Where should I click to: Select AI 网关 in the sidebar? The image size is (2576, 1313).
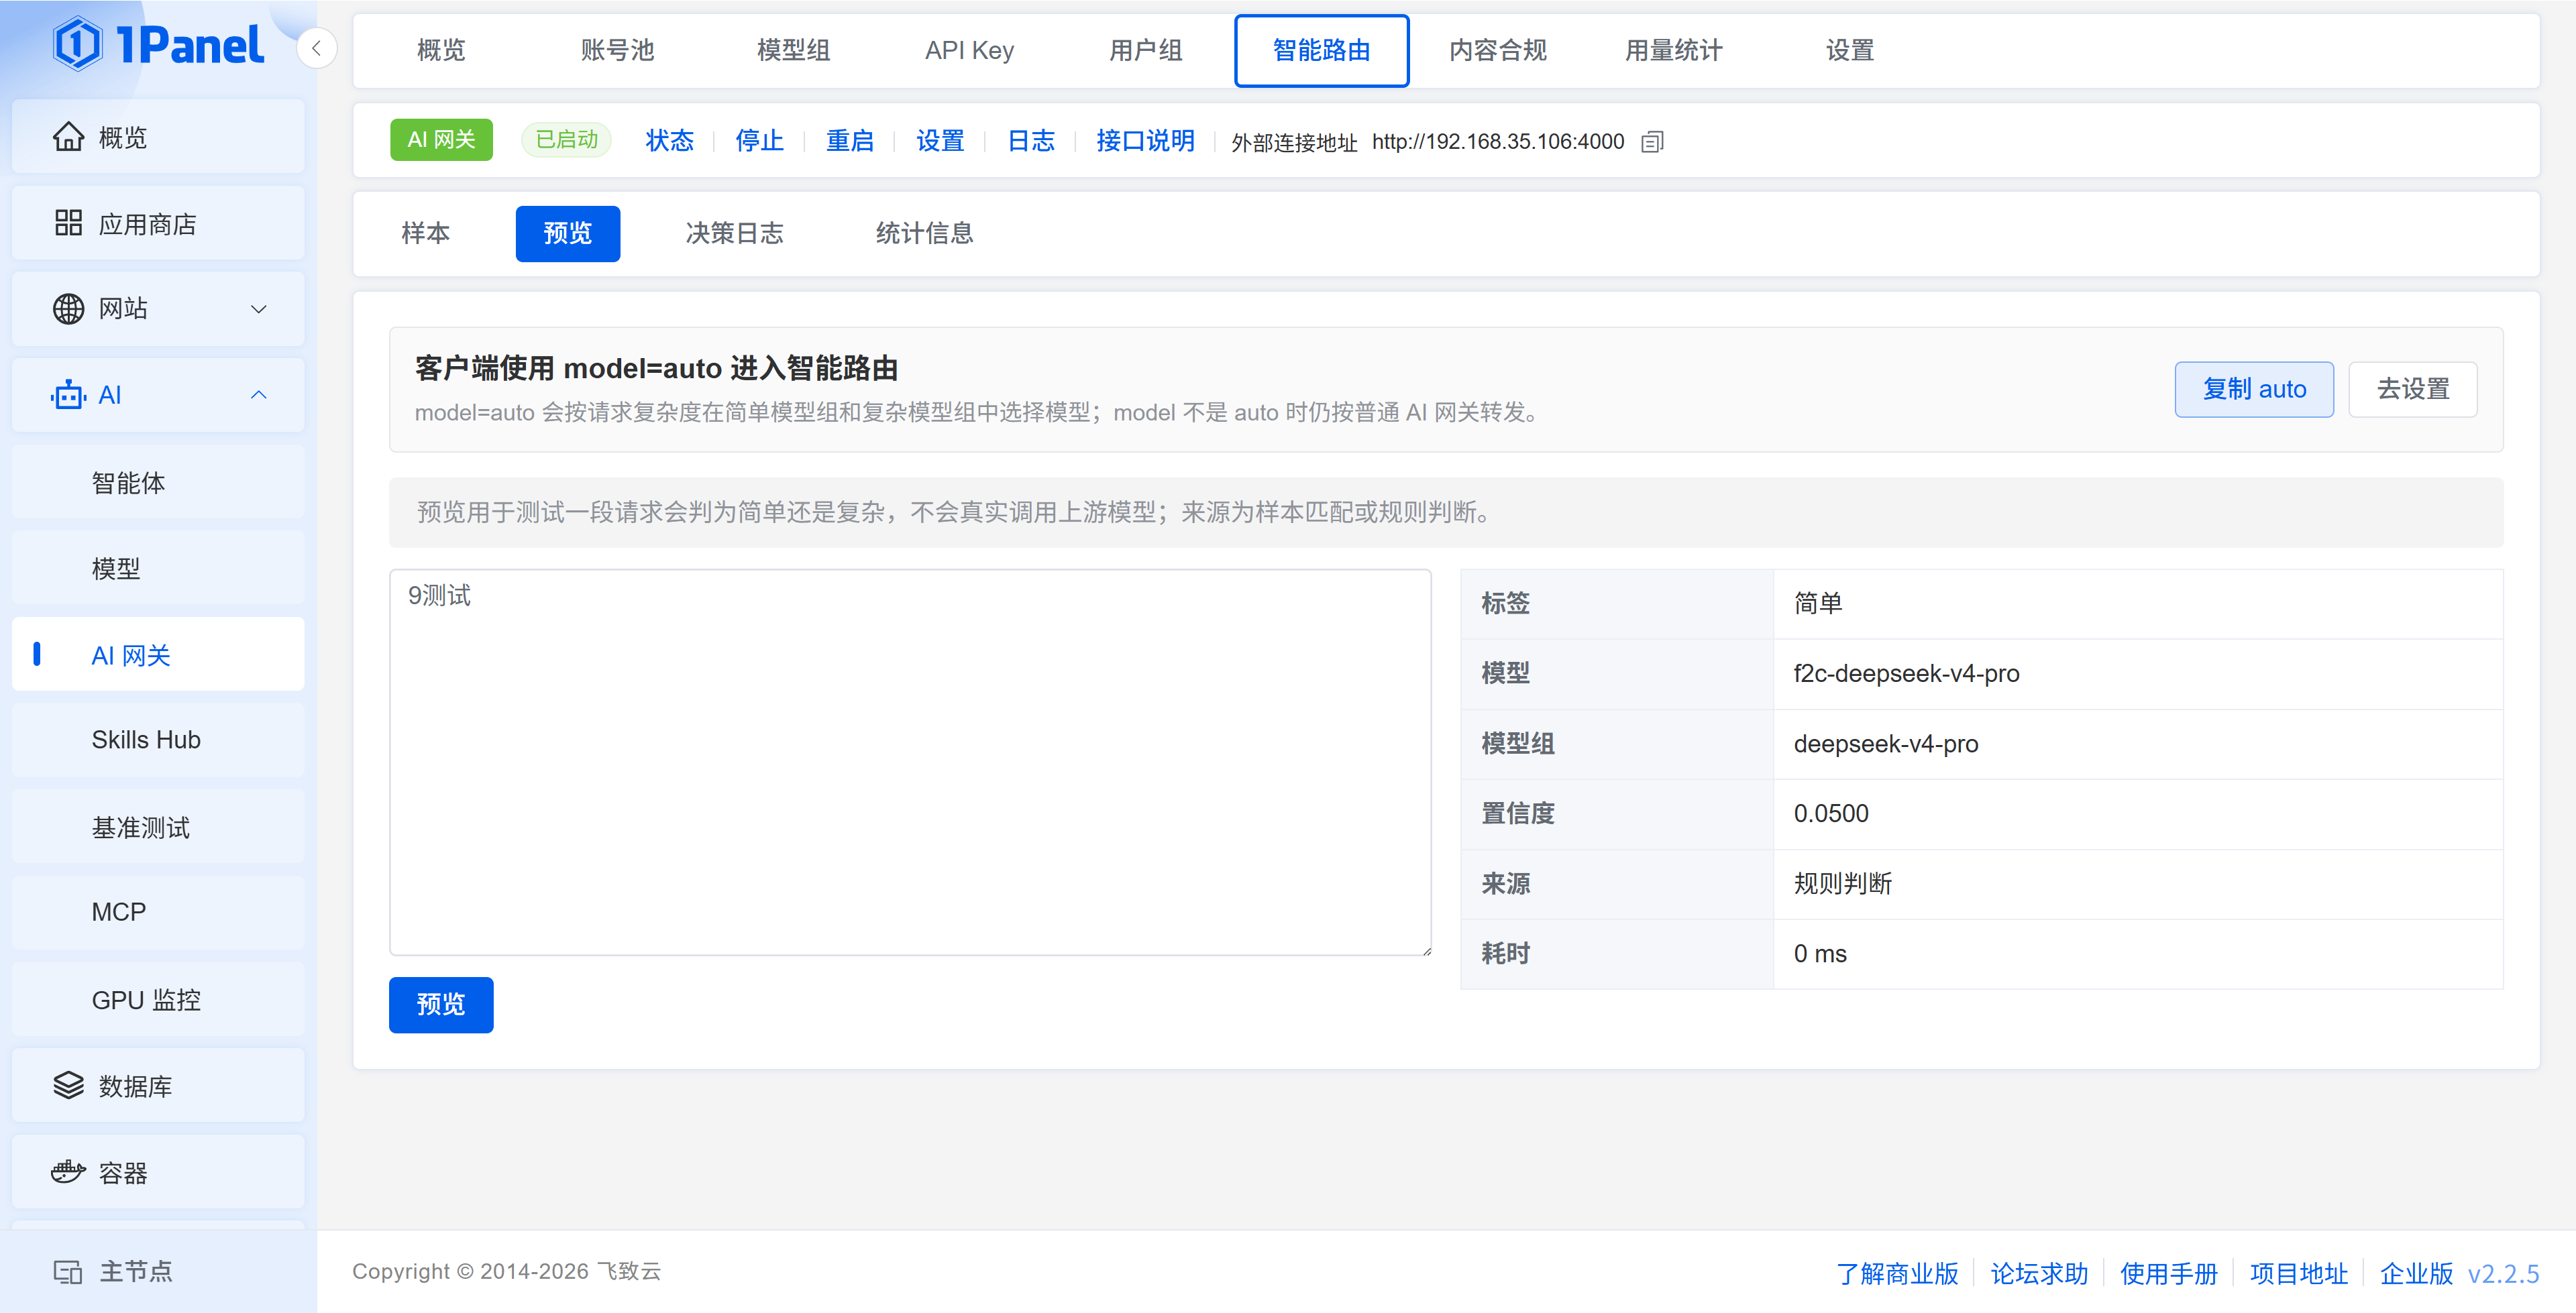[158, 655]
